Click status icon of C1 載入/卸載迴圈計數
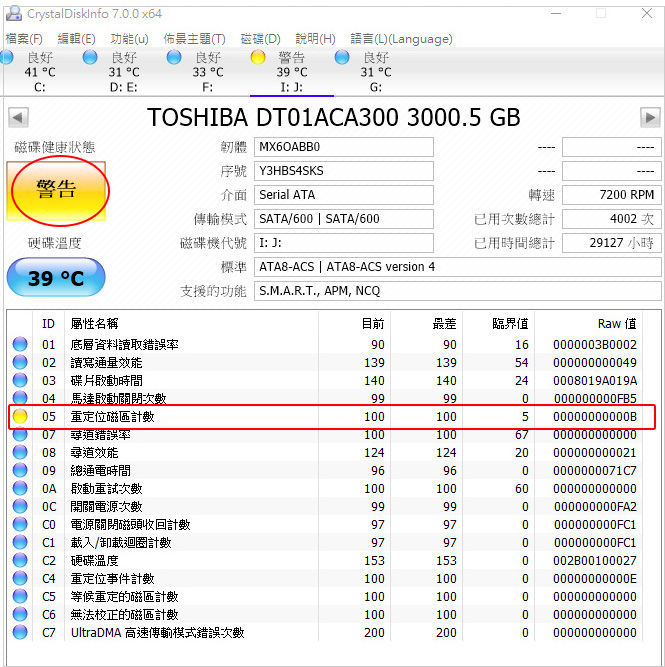Viewport: 665px width, 667px height. coord(20,542)
